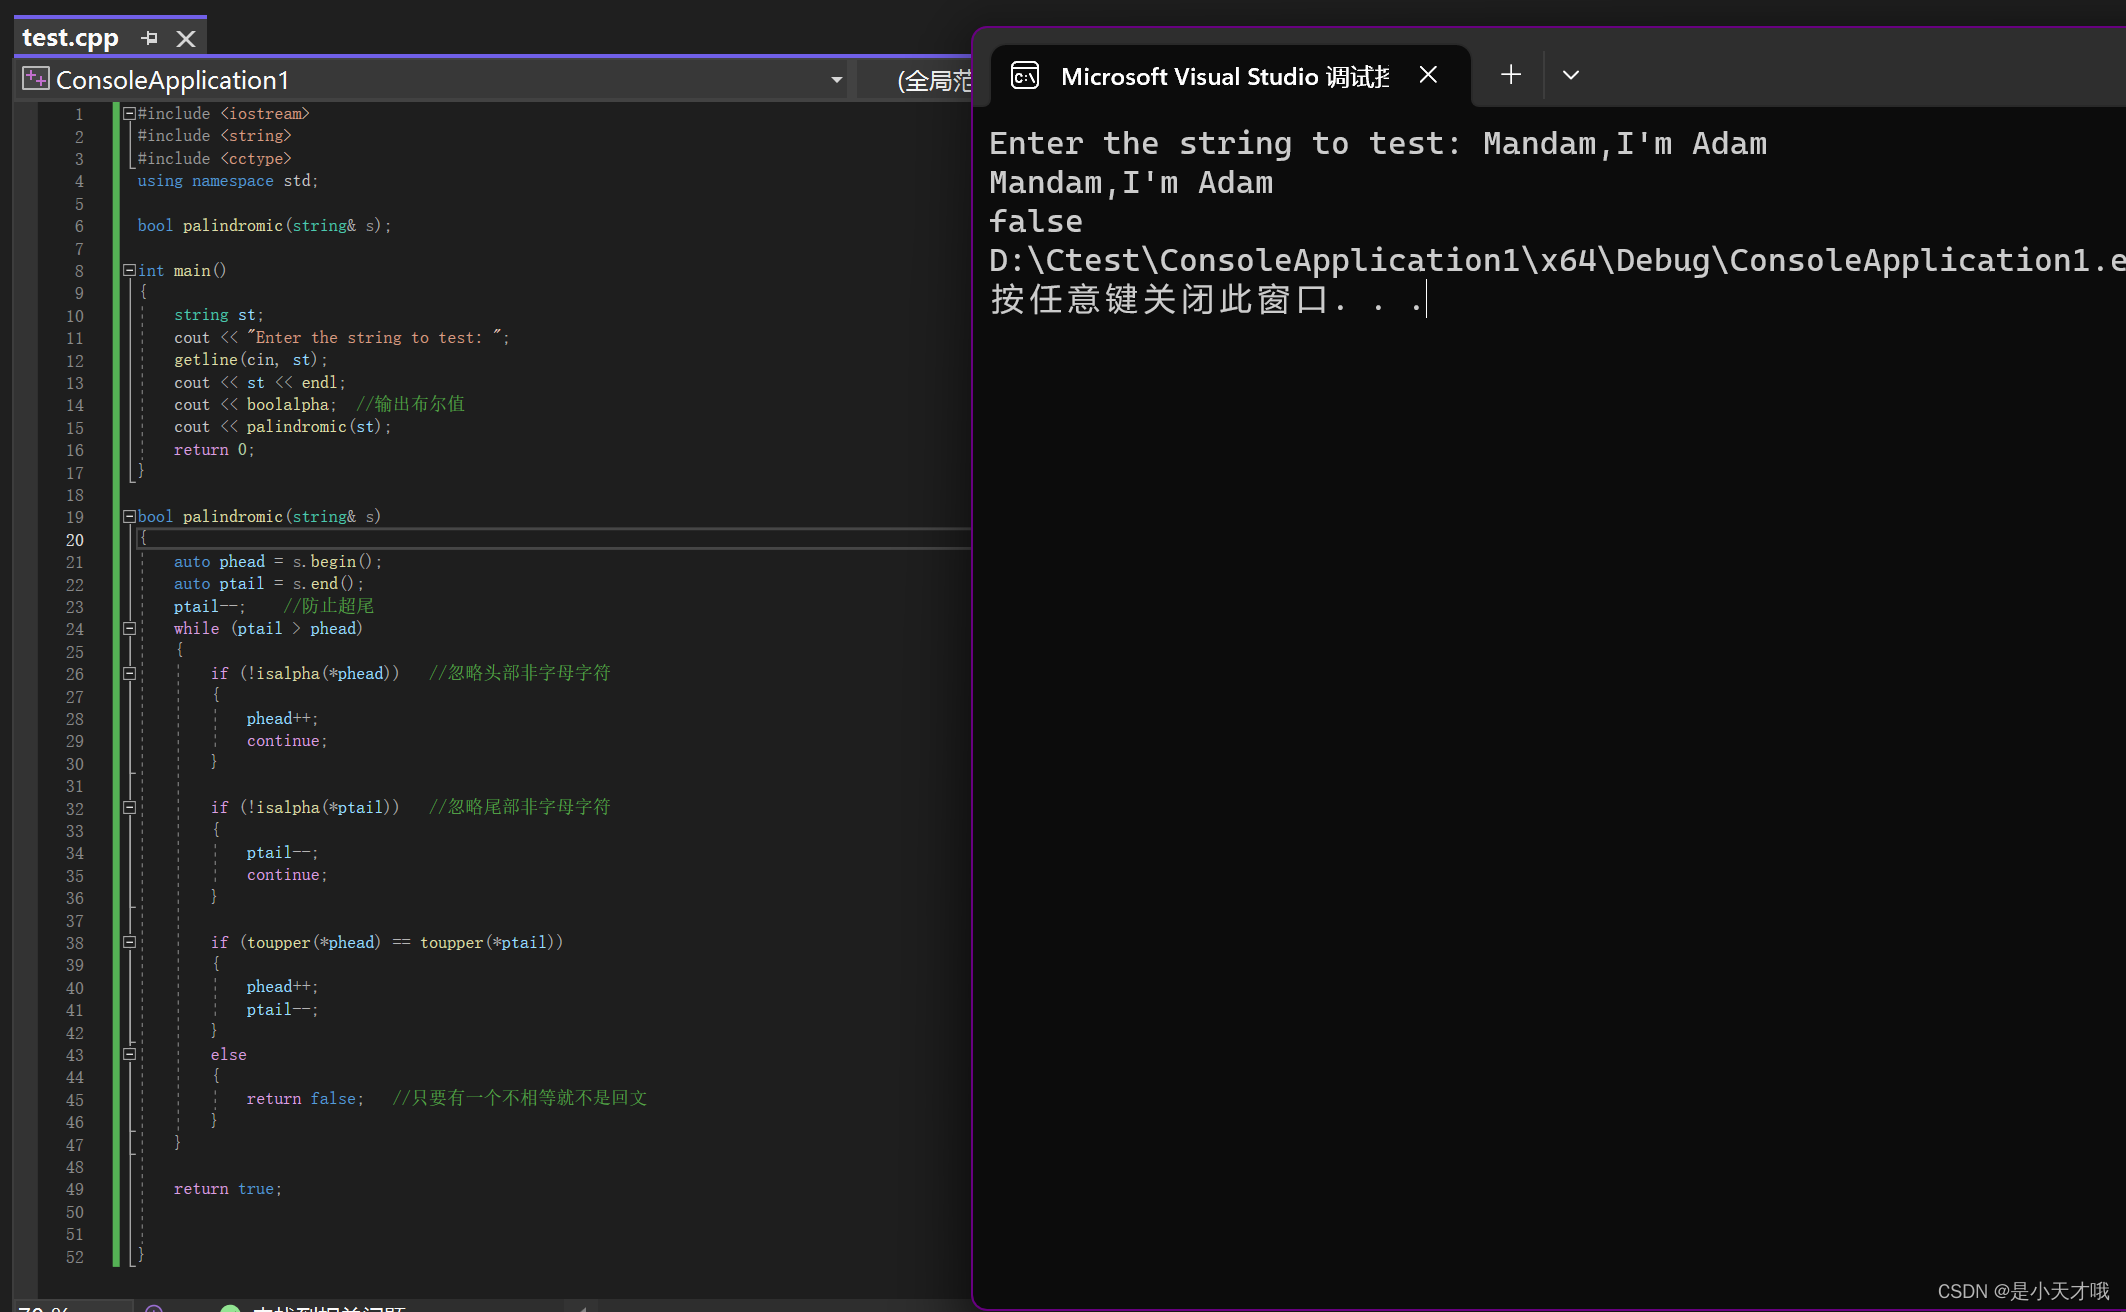Viewport: 2126px width, 1312px height.
Task: Click the console icon on the 调试控制台 tab
Action: (x=1024, y=75)
